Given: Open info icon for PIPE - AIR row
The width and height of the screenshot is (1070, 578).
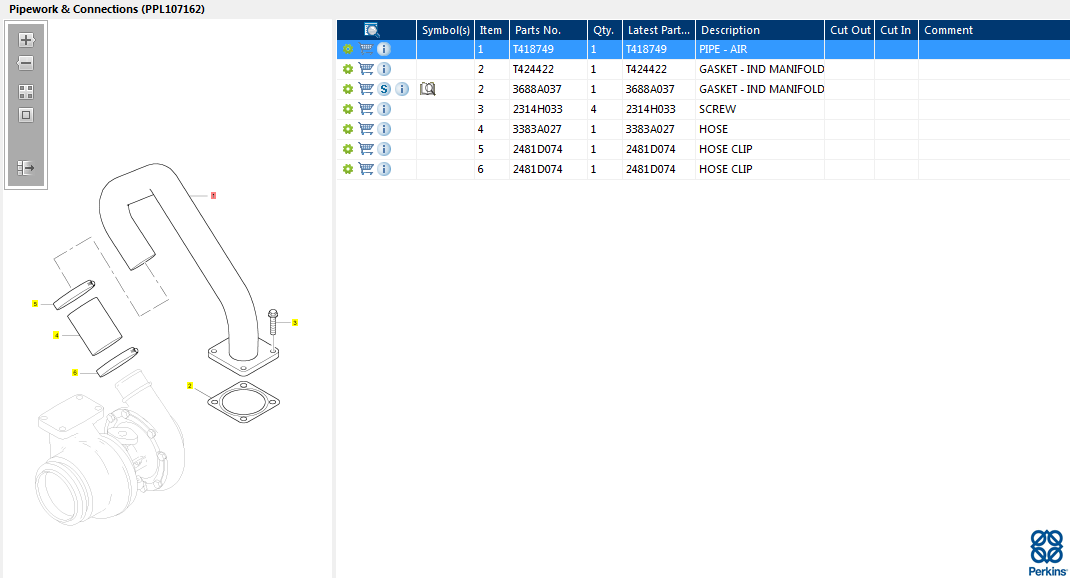Looking at the screenshot, I should (x=384, y=49).
